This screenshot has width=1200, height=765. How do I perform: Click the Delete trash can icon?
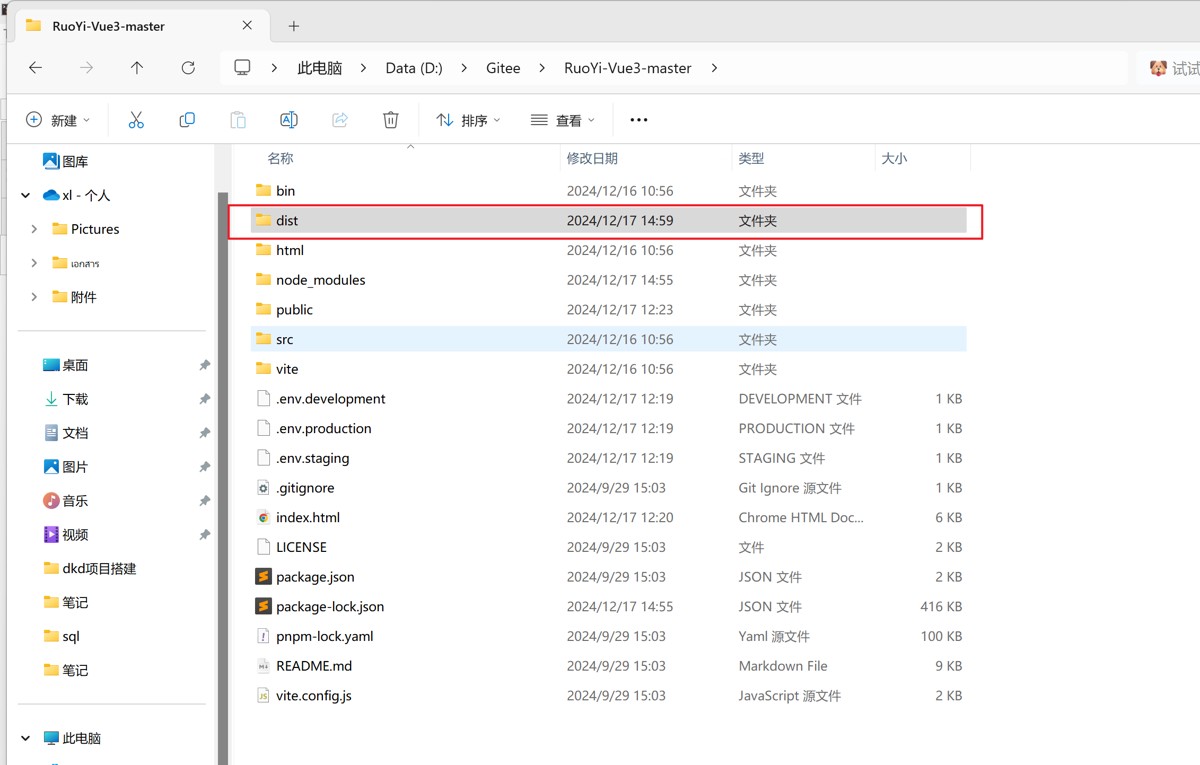coord(391,120)
